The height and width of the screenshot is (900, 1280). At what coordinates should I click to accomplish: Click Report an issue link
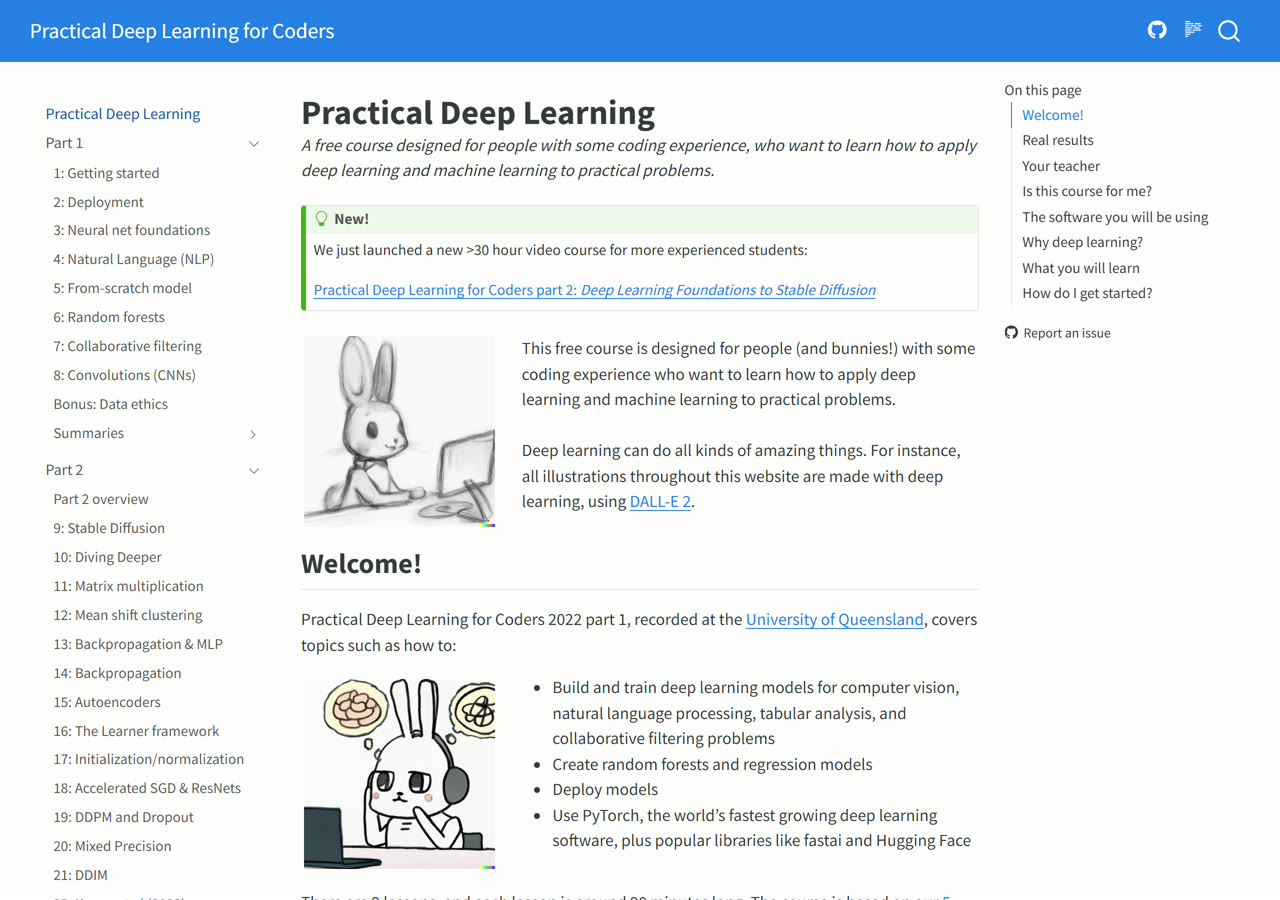[x=1067, y=333]
